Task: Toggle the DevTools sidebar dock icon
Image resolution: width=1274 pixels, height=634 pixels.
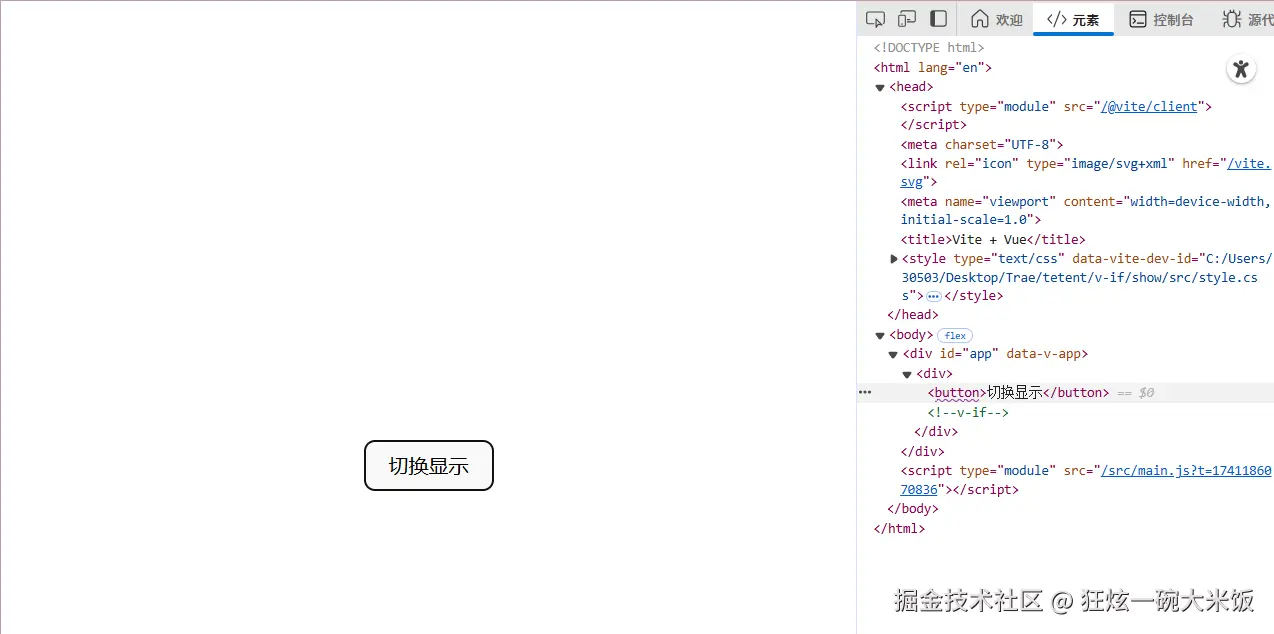Action: (x=938, y=19)
